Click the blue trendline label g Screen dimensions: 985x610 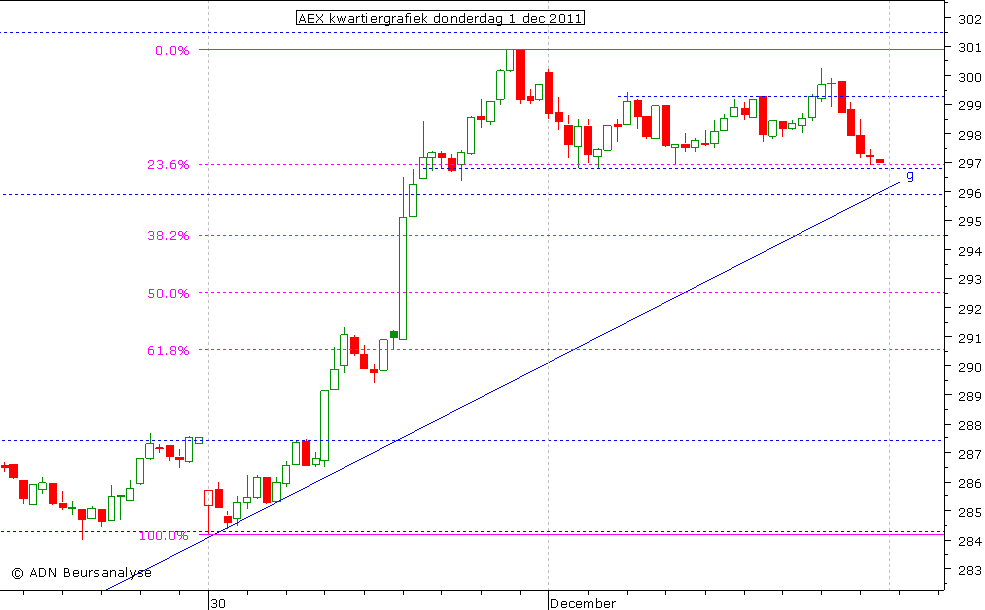[x=910, y=176]
